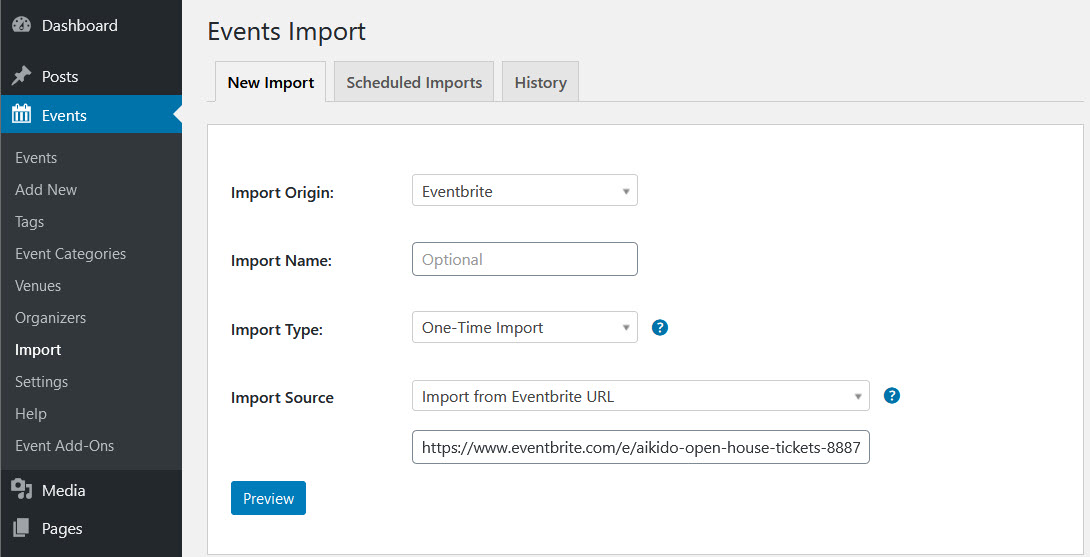Viewport: 1090px width, 557px height.
Task: Open the Import Origin Eventbrite dropdown
Action: coord(524,191)
